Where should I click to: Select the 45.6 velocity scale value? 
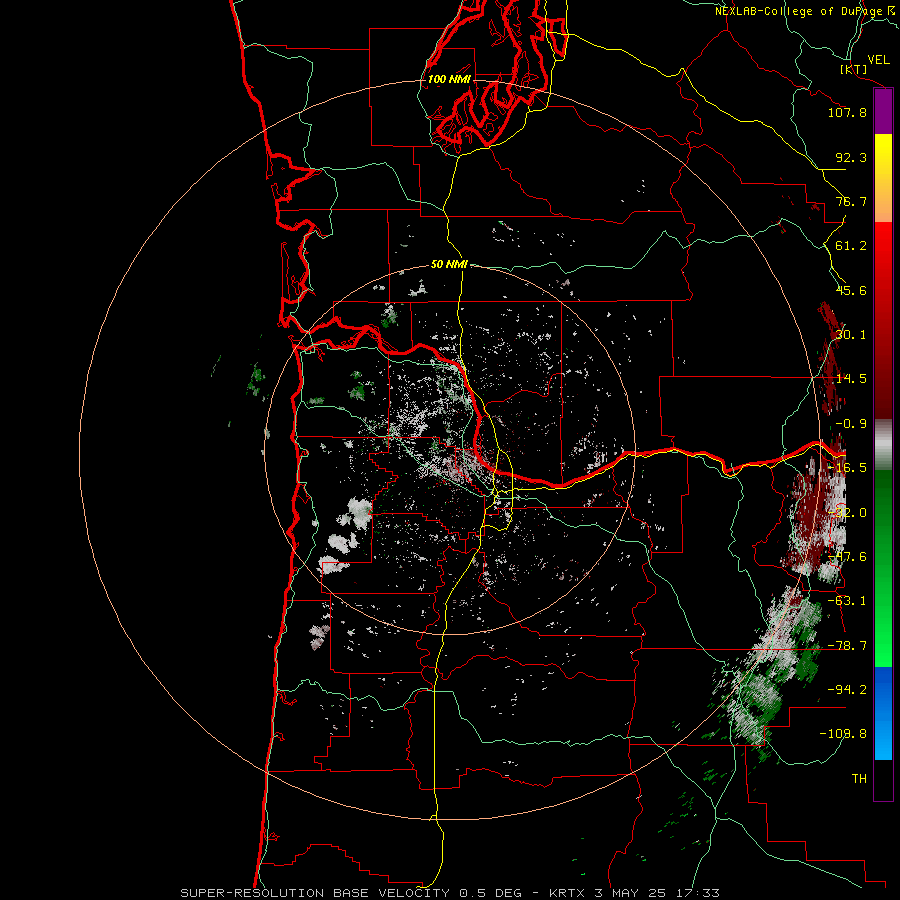pyautogui.click(x=851, y=290)
